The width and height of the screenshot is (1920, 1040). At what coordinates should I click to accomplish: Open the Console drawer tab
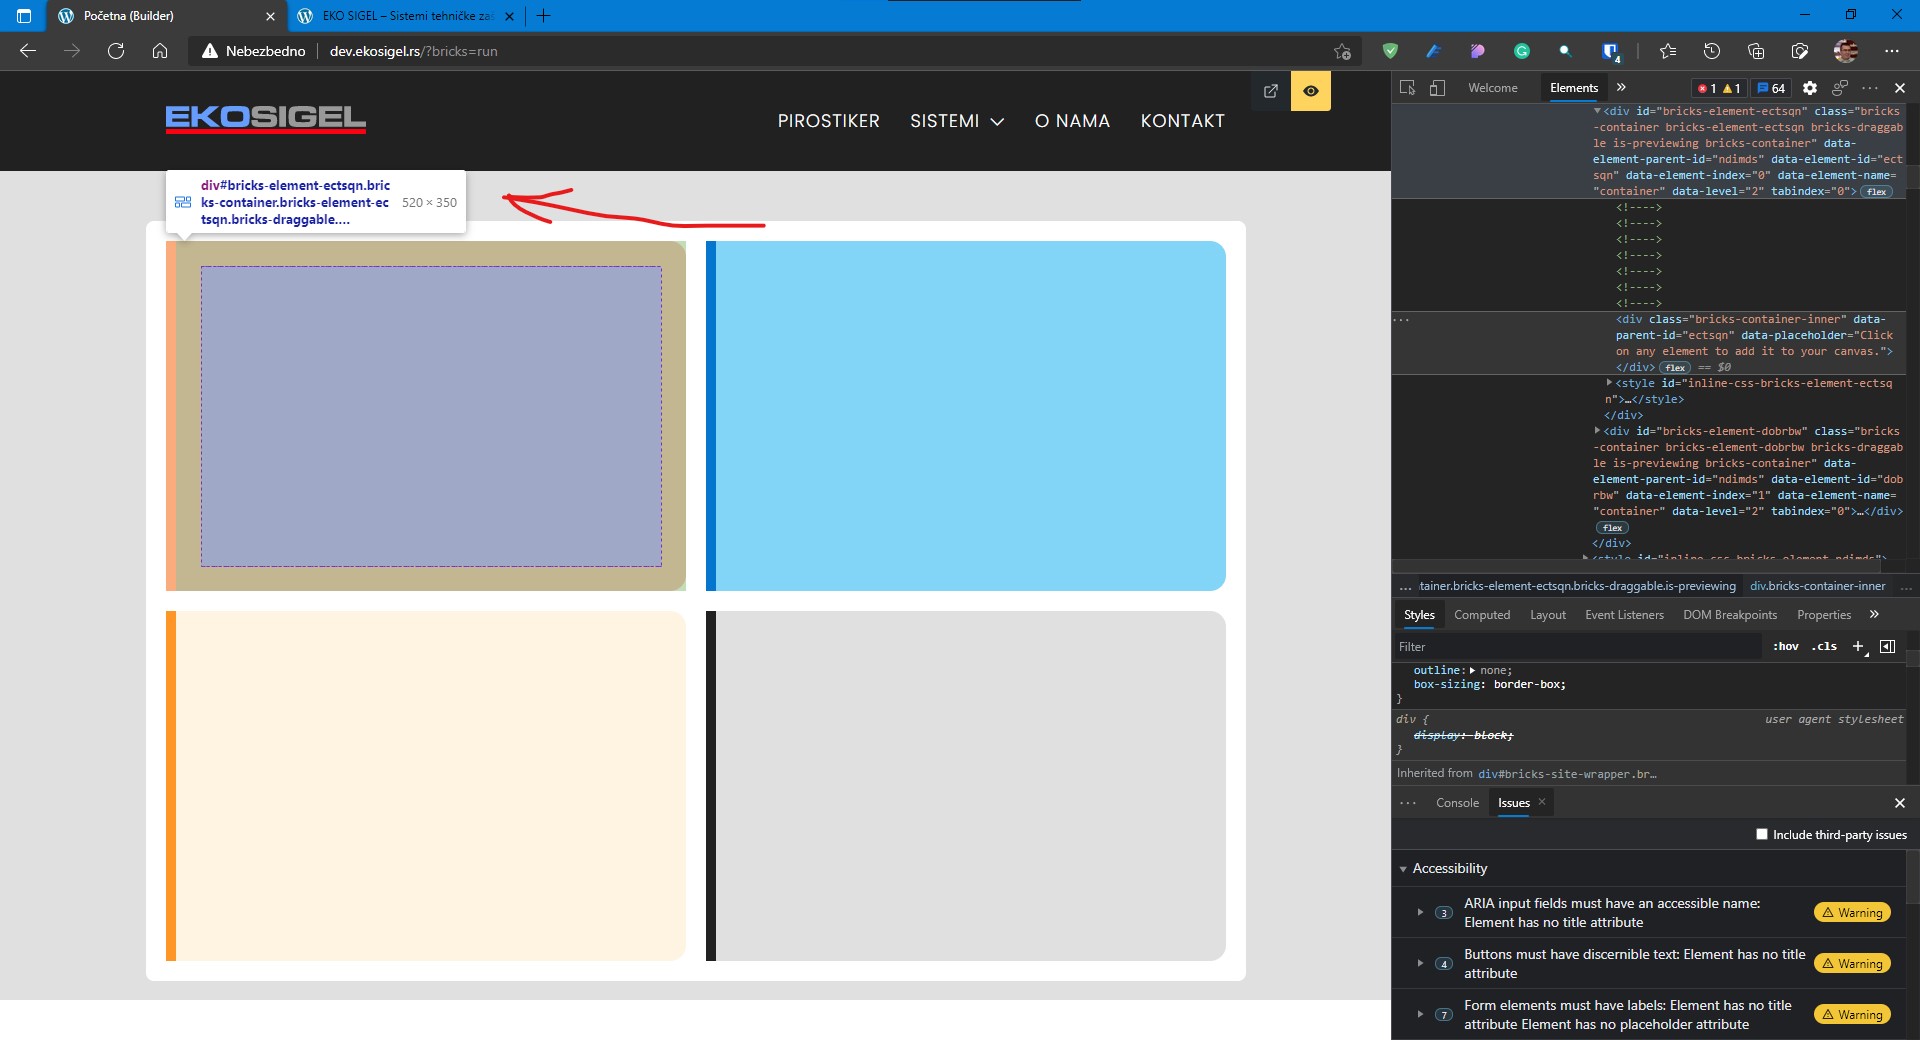(x=1457, y=803)
